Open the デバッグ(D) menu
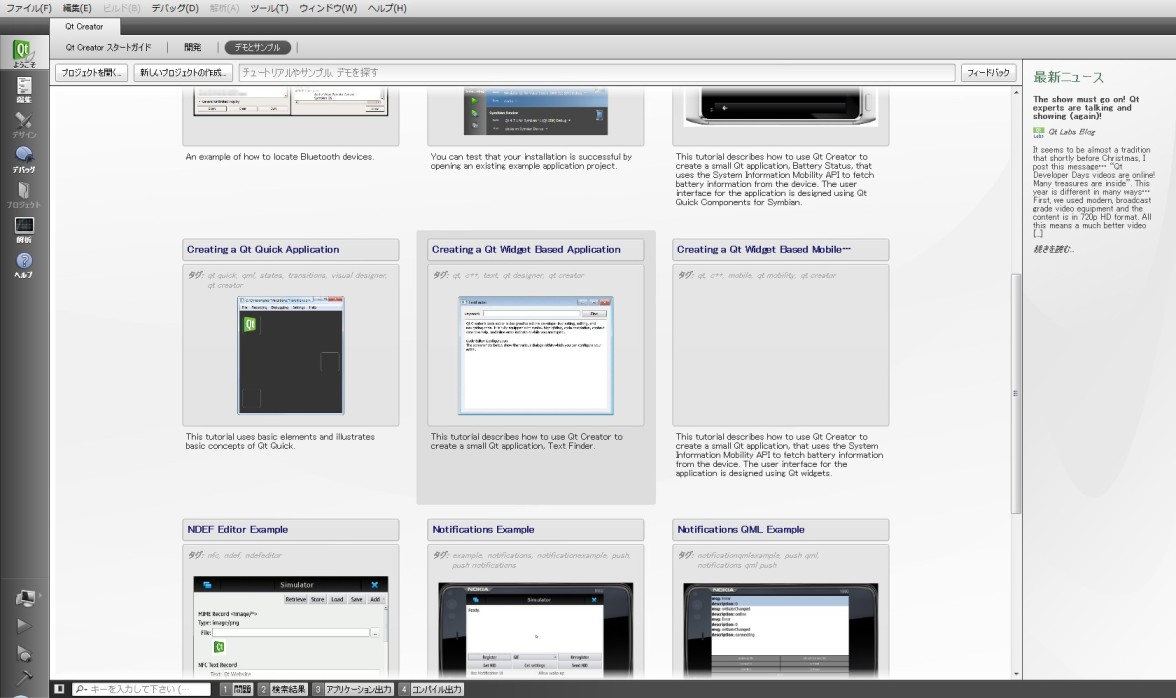Image resolution: width=1176 pixels, height=698 pixels. [x=175, y=7]
